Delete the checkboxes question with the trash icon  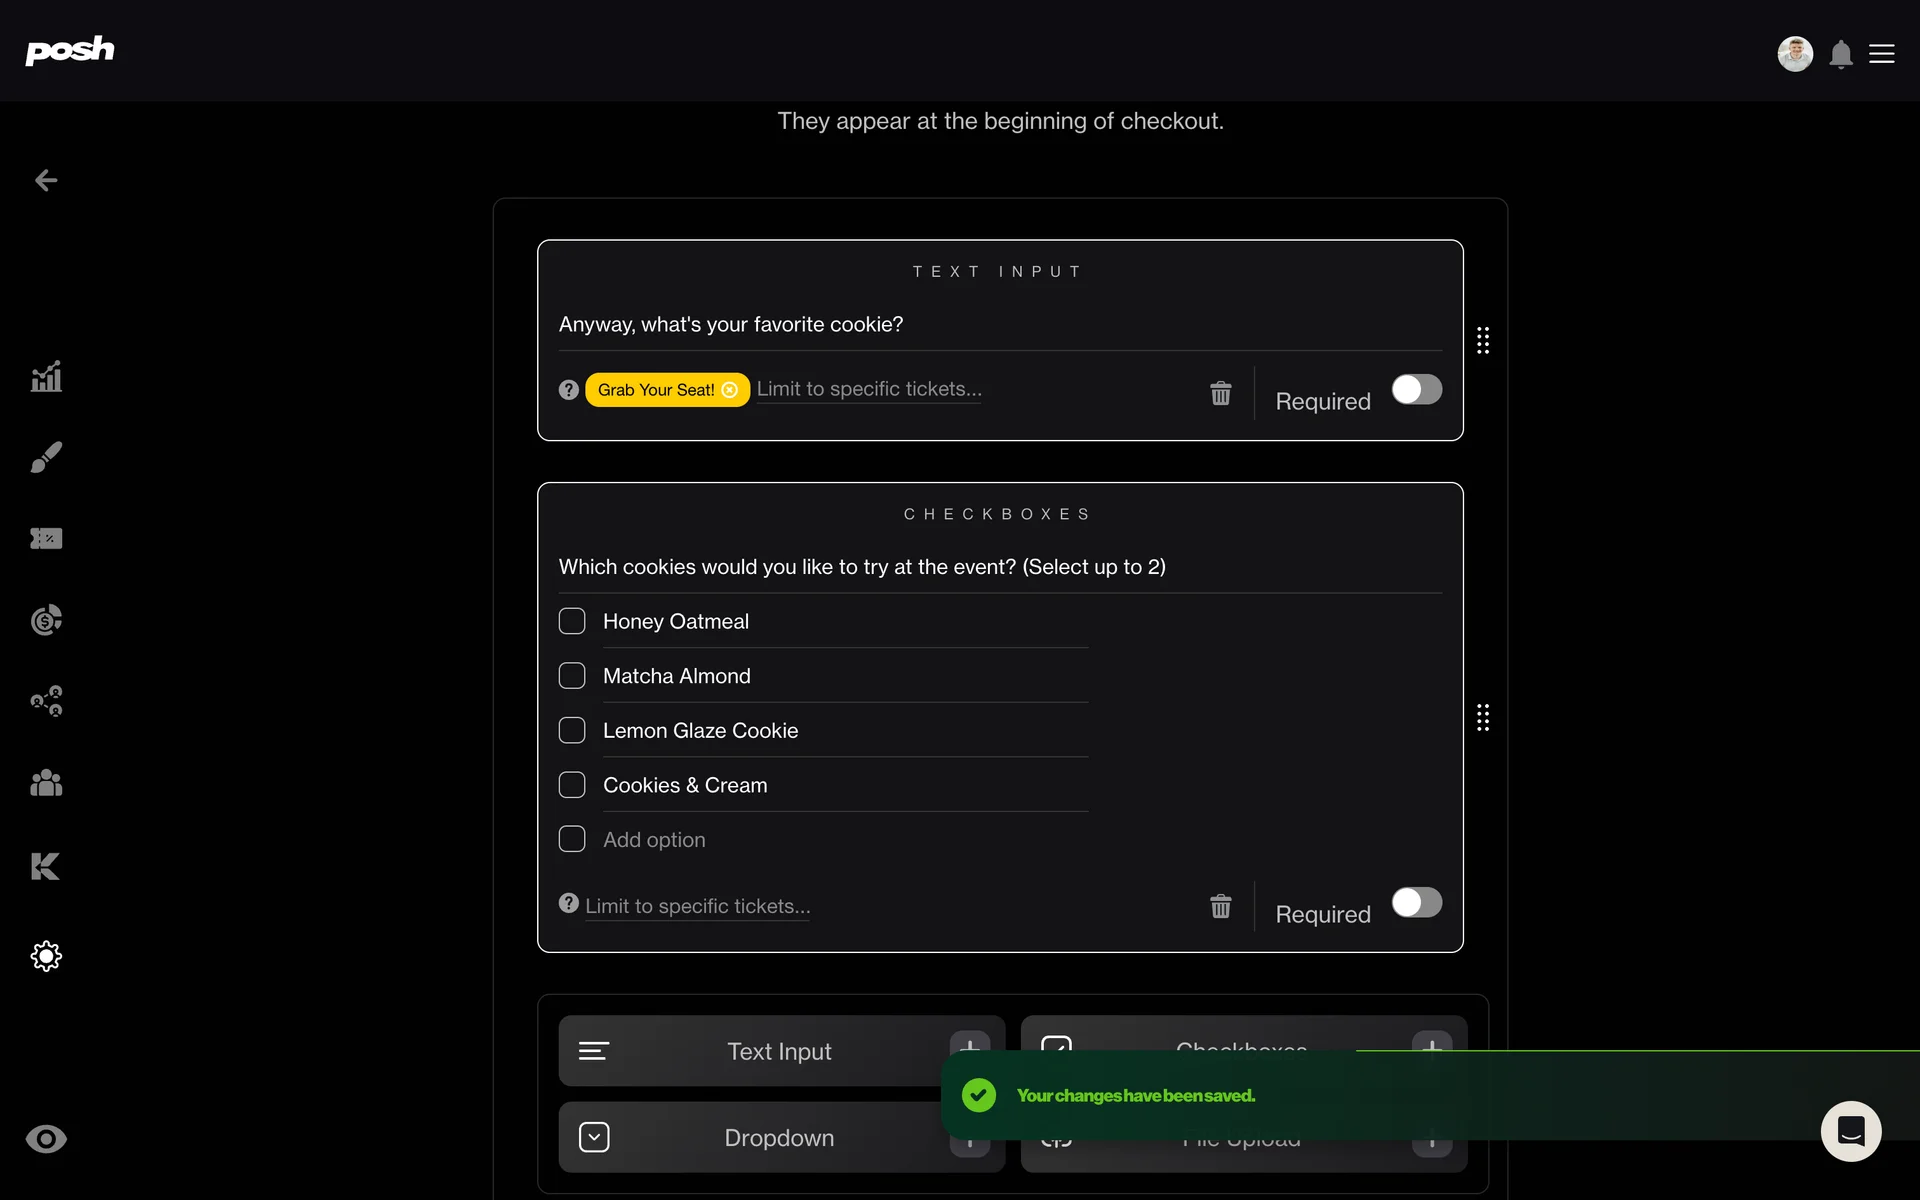pyautogui.click(x=1220, y=906)
